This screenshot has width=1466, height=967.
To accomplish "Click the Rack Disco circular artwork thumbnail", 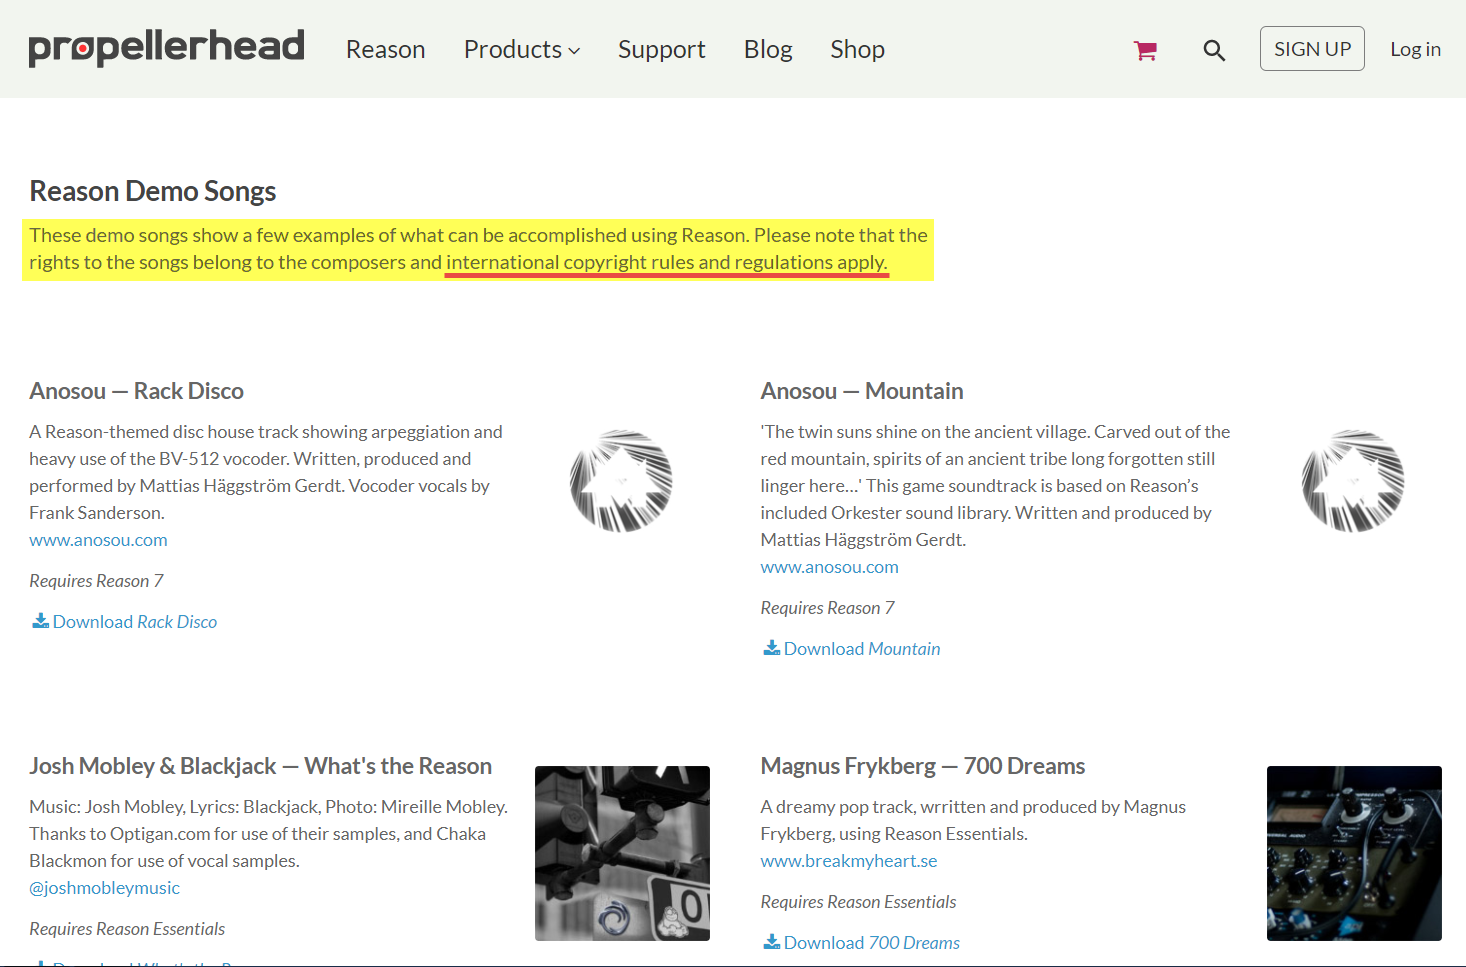I will click(621, 480).
